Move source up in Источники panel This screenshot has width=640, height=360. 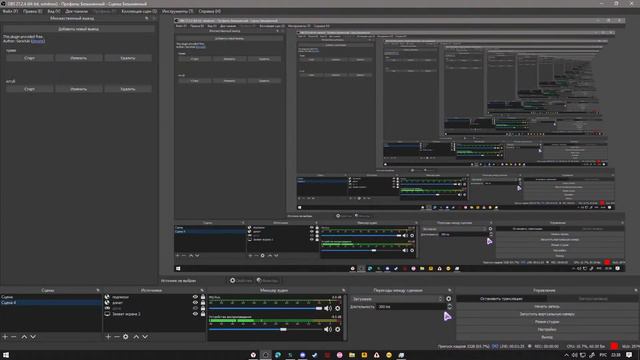[136, 337]
